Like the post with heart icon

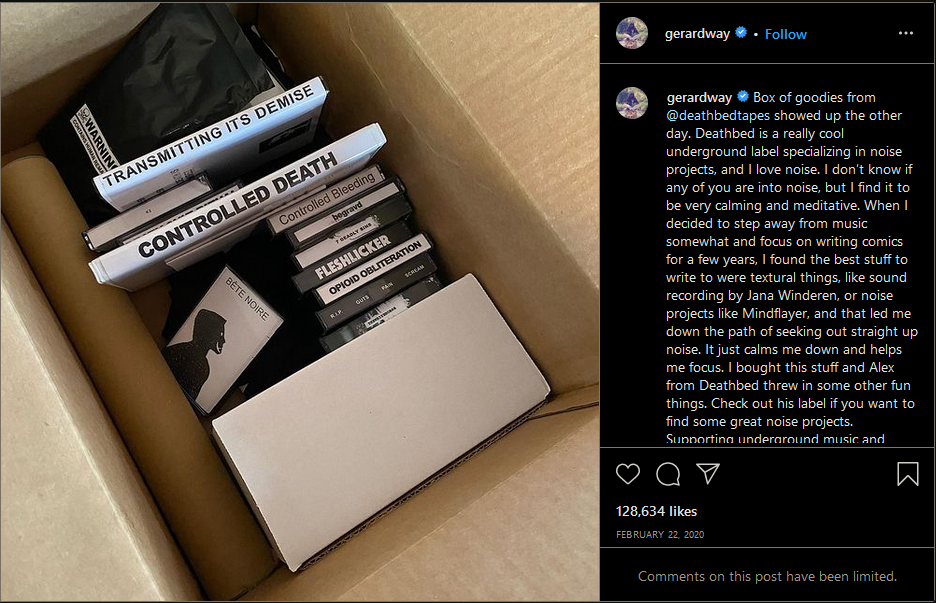pos(627,474)
